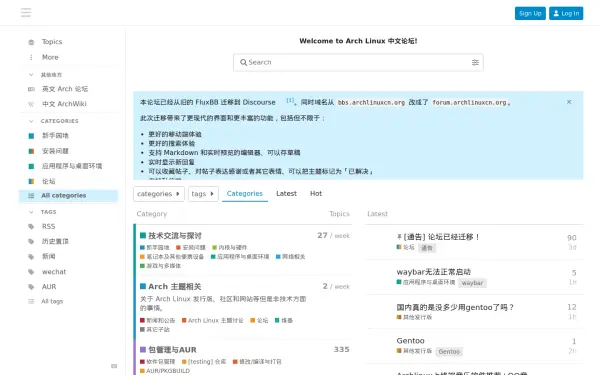The image size is (600, 375).
Task: Open the Sign Up page
Action: (530, 13)
